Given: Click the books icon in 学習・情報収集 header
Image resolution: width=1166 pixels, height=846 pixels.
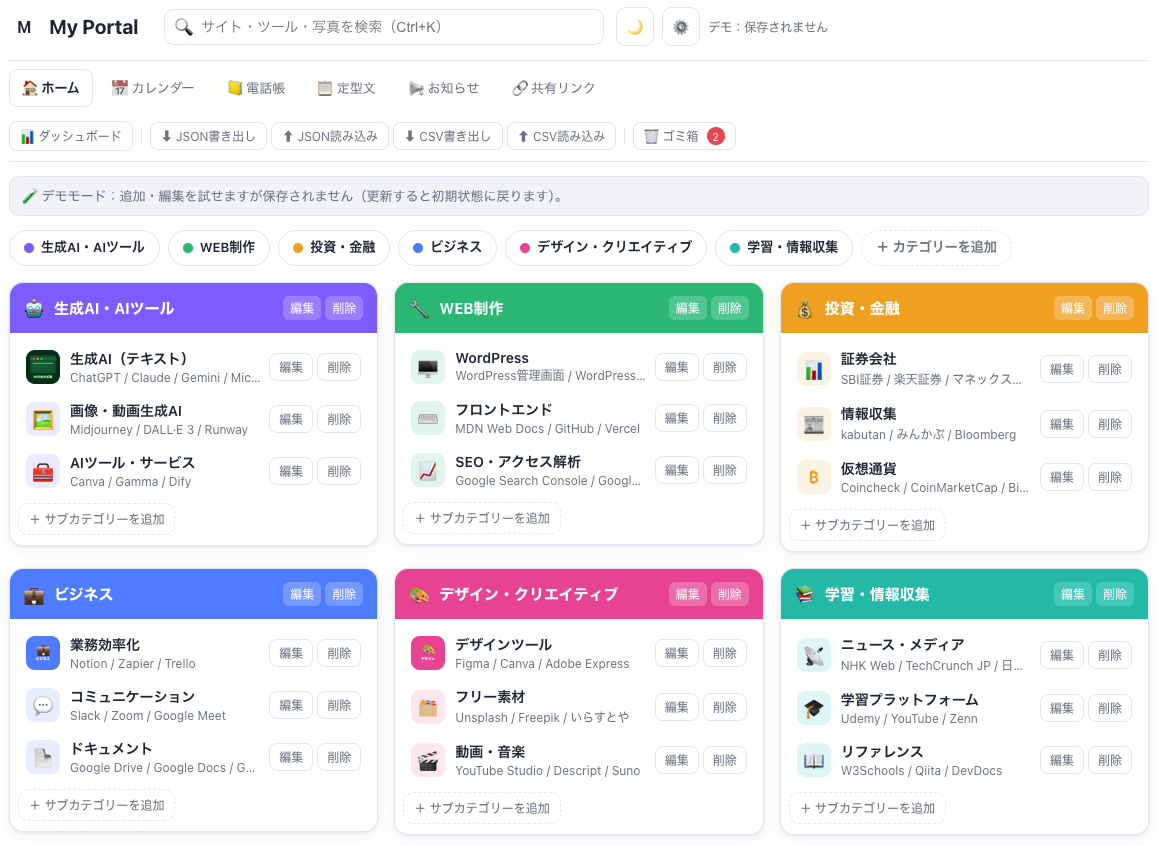Looking at the screenshot, I should point(805,595).
